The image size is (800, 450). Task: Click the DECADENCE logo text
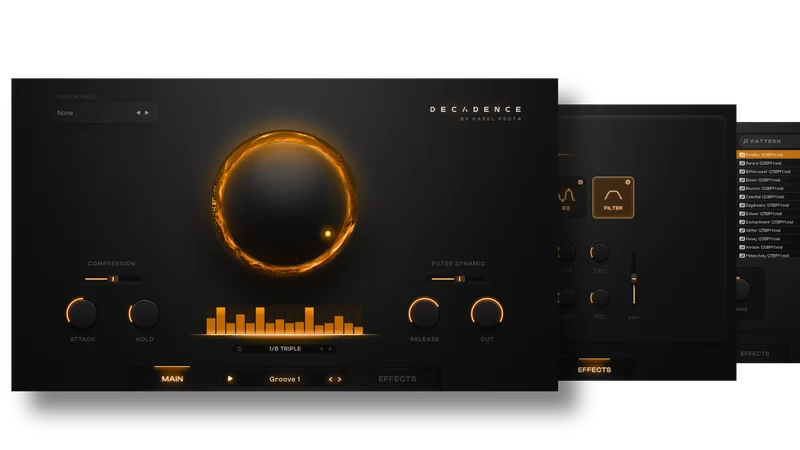tap(476, 109)
